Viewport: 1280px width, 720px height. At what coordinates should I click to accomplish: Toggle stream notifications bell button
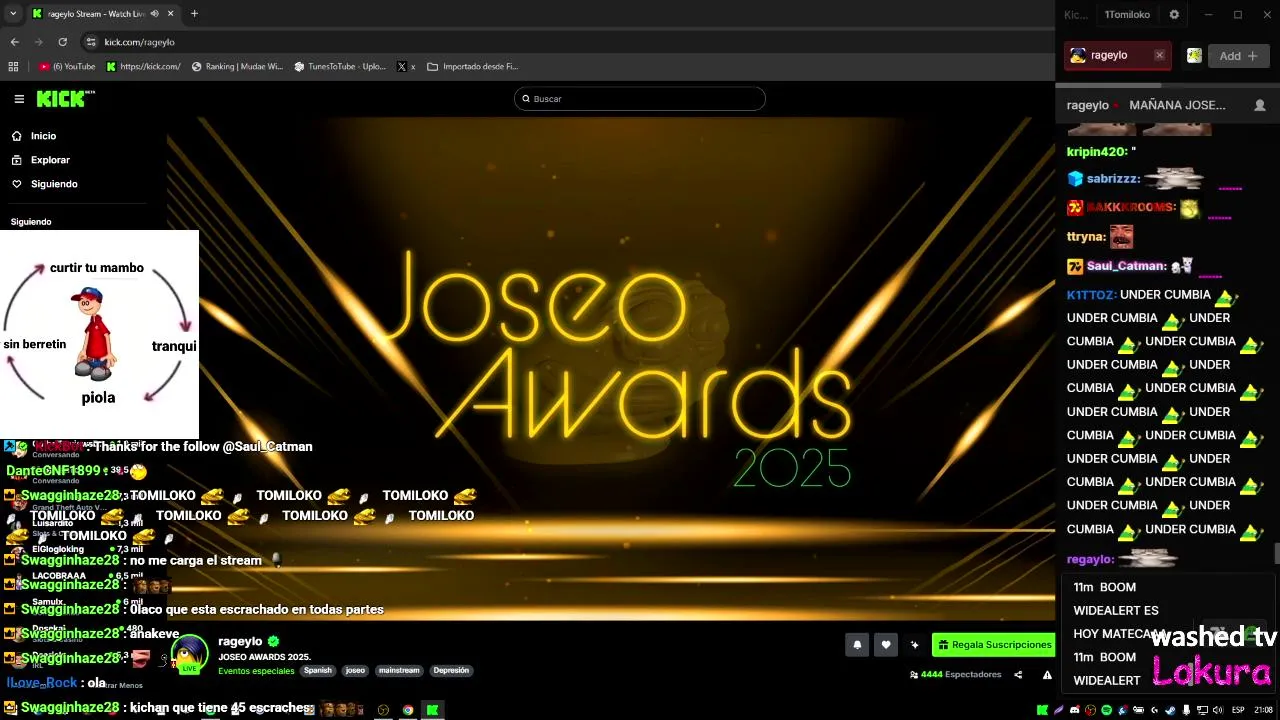(857, 645)
